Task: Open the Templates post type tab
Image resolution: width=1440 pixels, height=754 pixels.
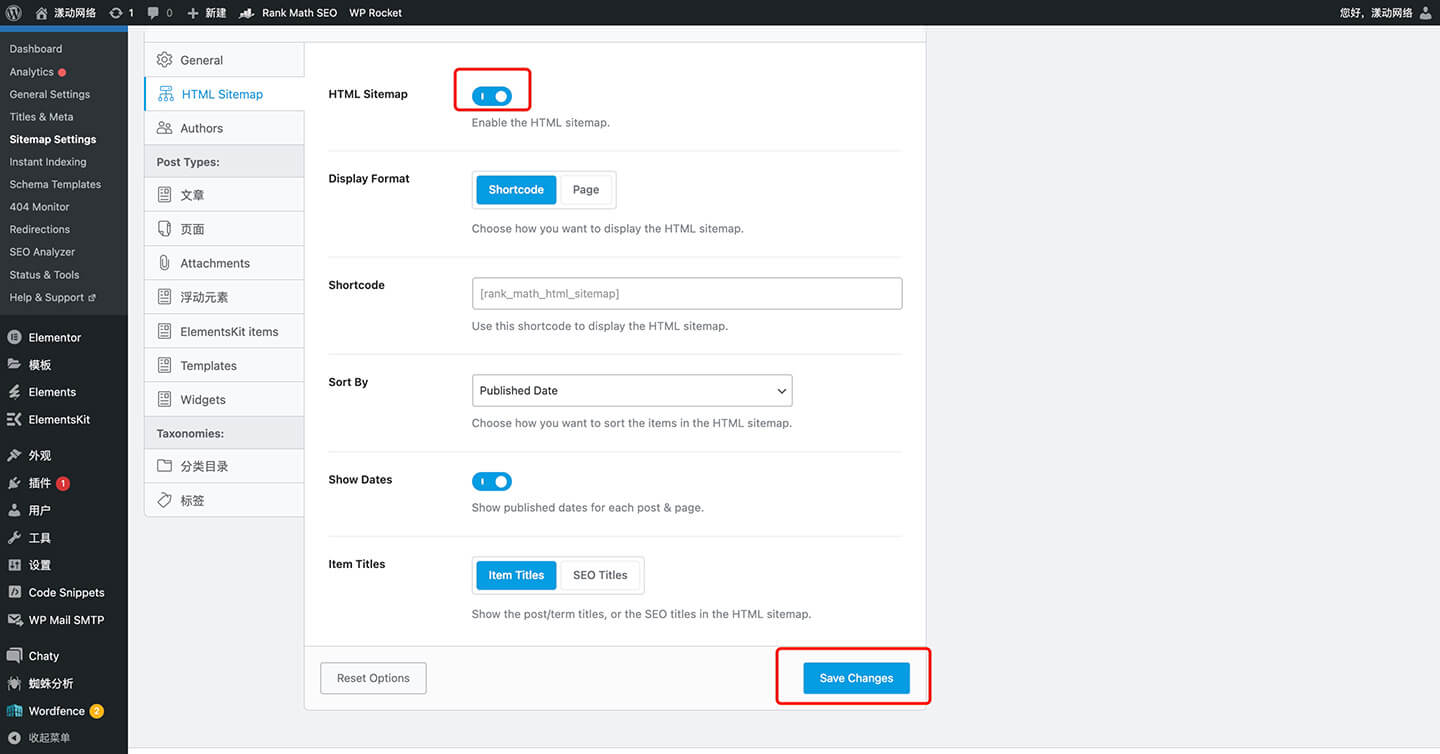Action: [224, 365]
